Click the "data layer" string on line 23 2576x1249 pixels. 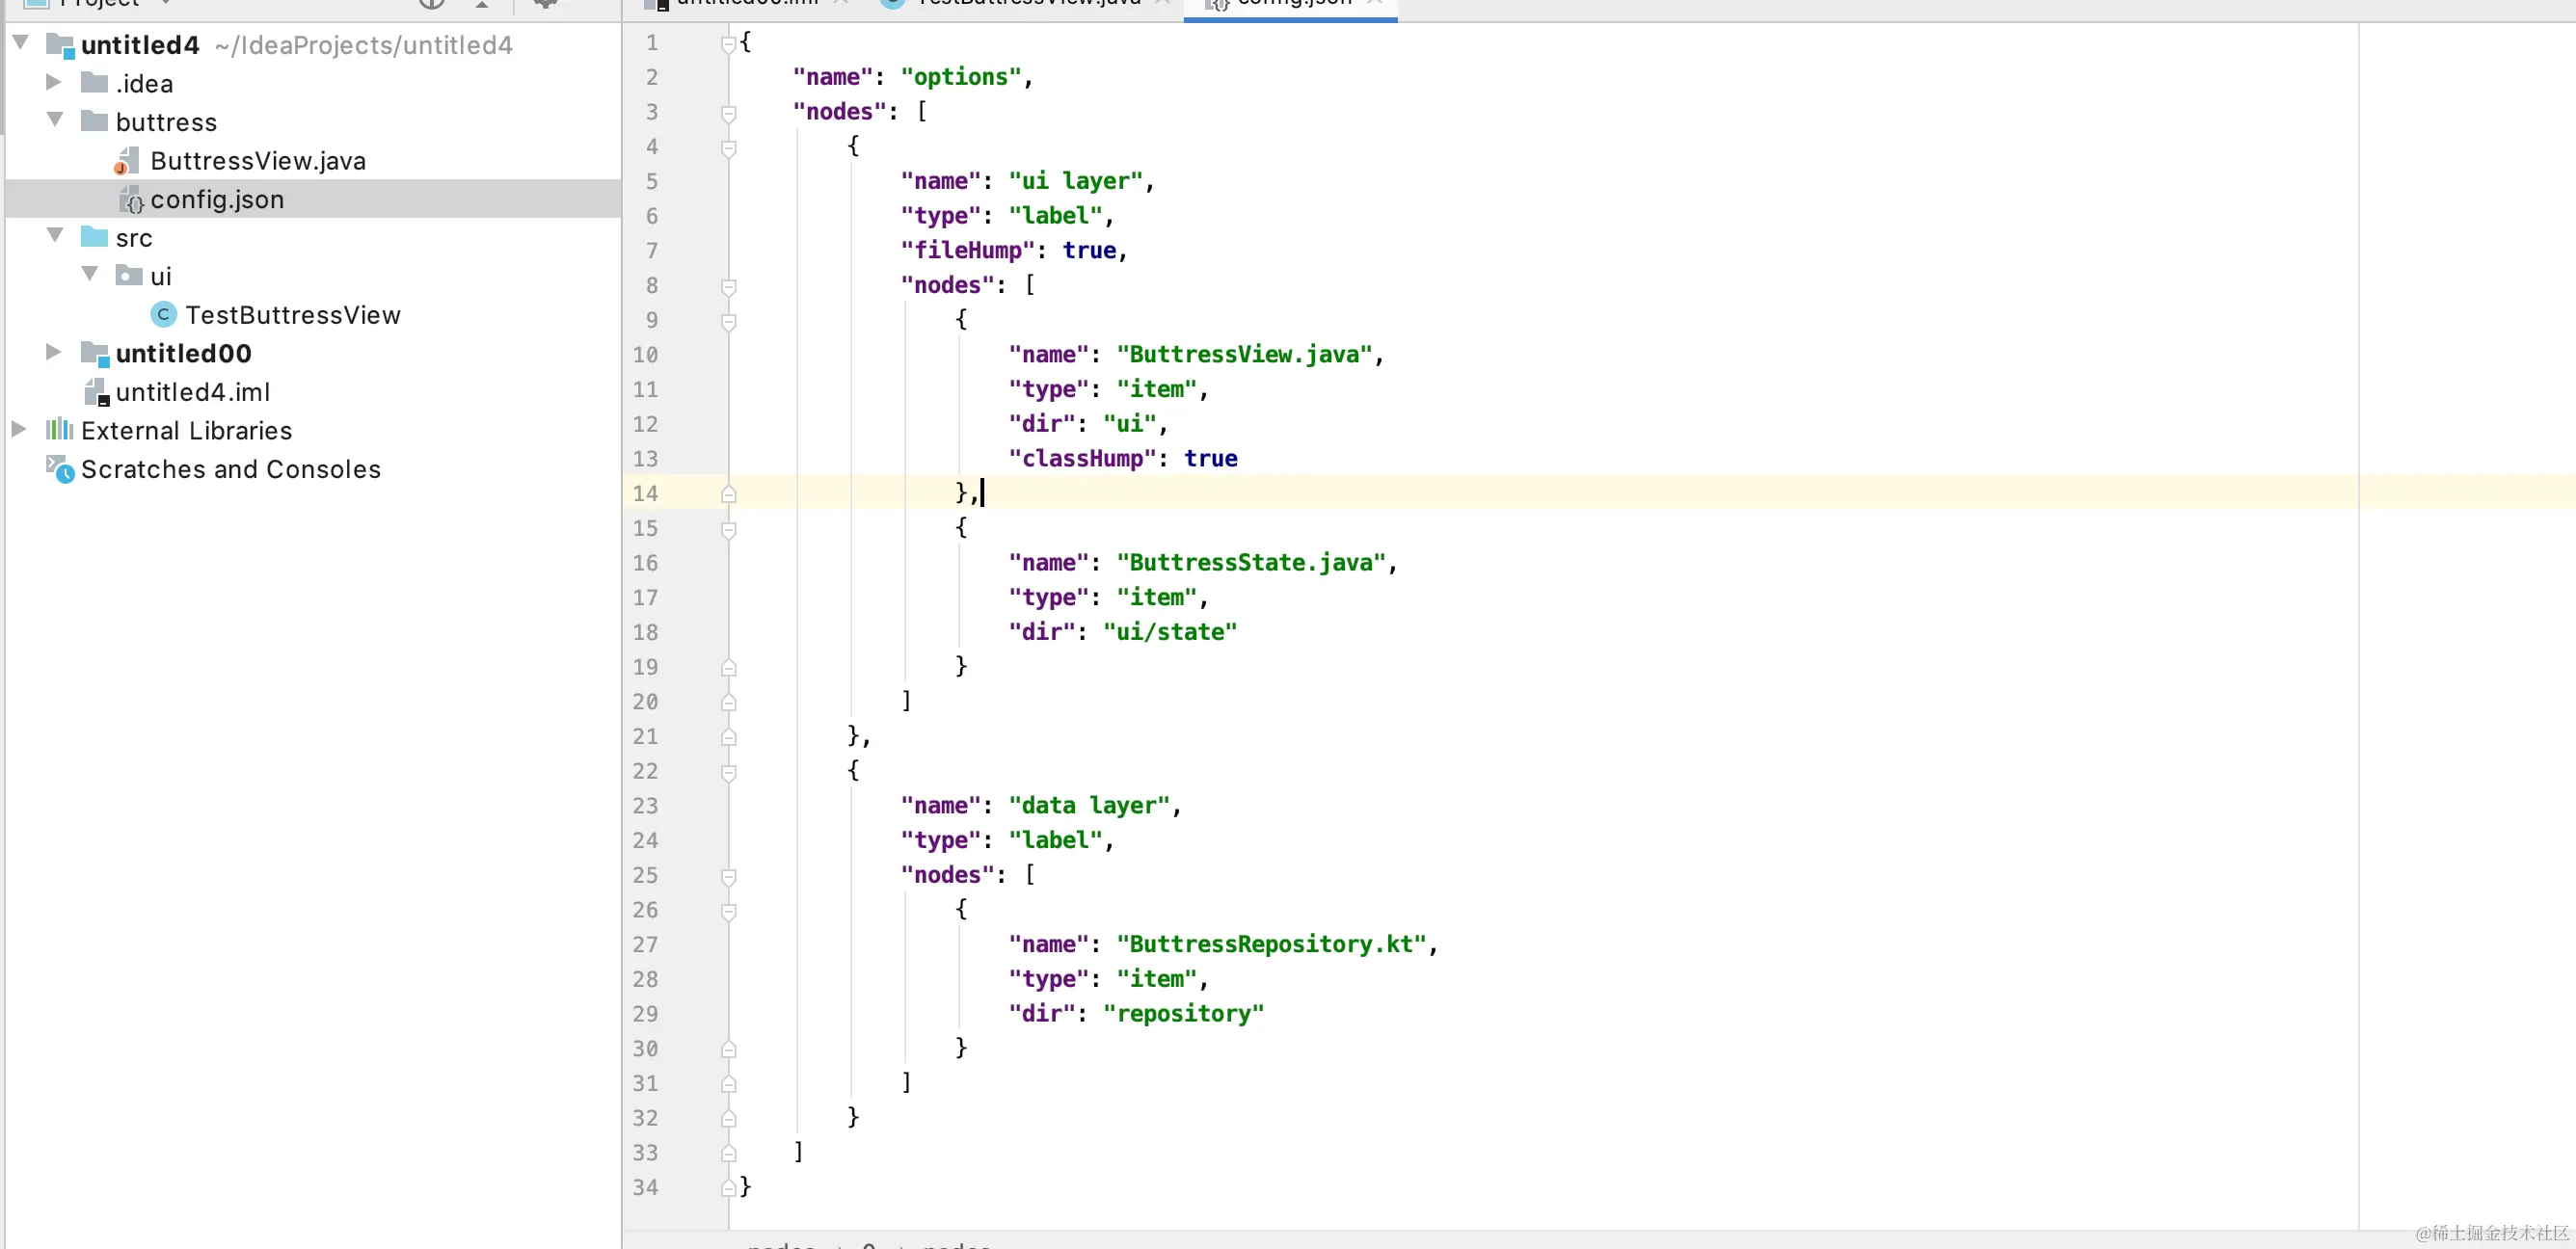point(1090,805)
